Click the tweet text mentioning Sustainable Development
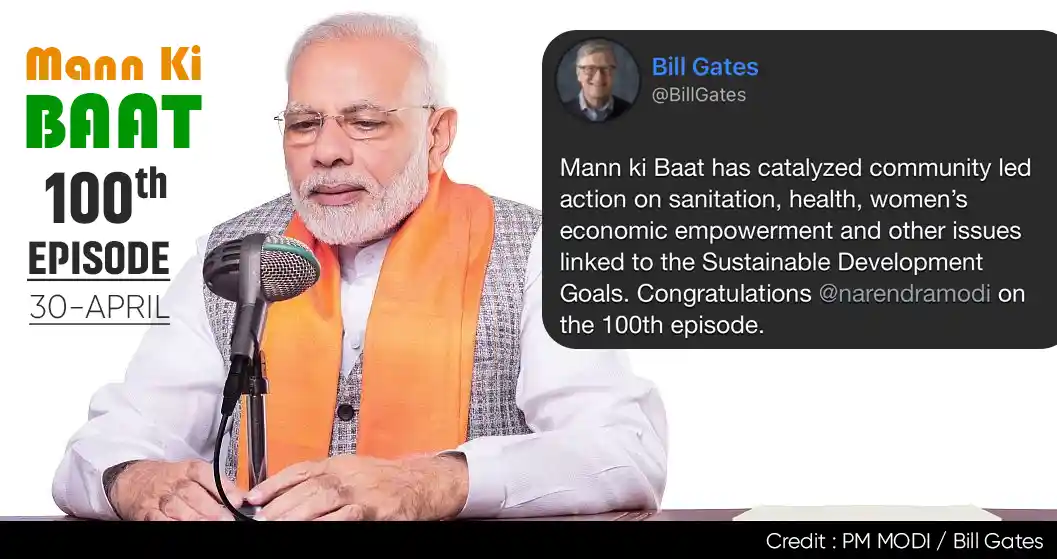This screenshot has width=1057, height=559. 771,262
